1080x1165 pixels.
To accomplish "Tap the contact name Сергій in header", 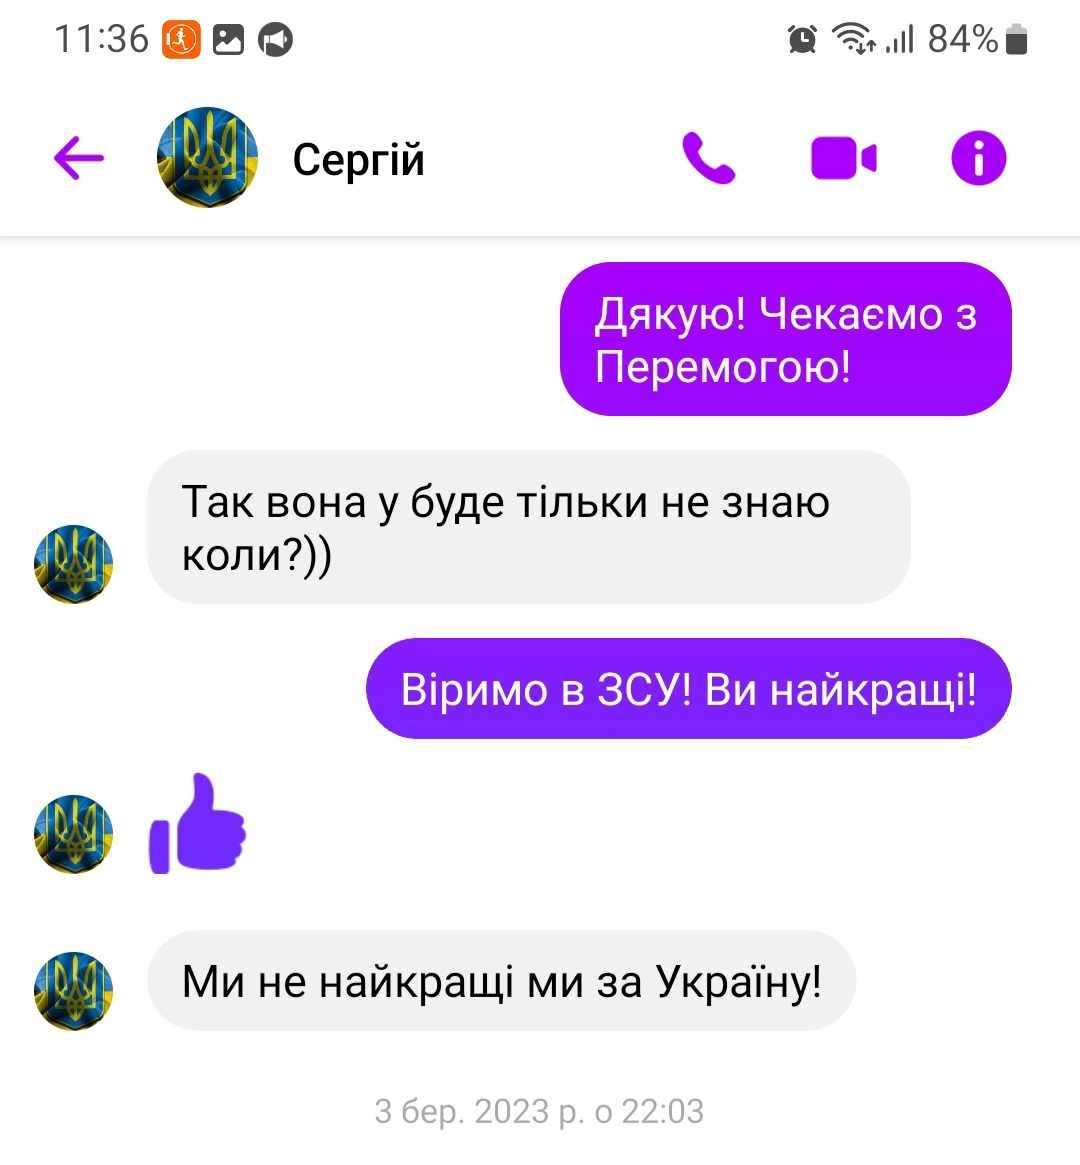I will (x=358, y=160).
